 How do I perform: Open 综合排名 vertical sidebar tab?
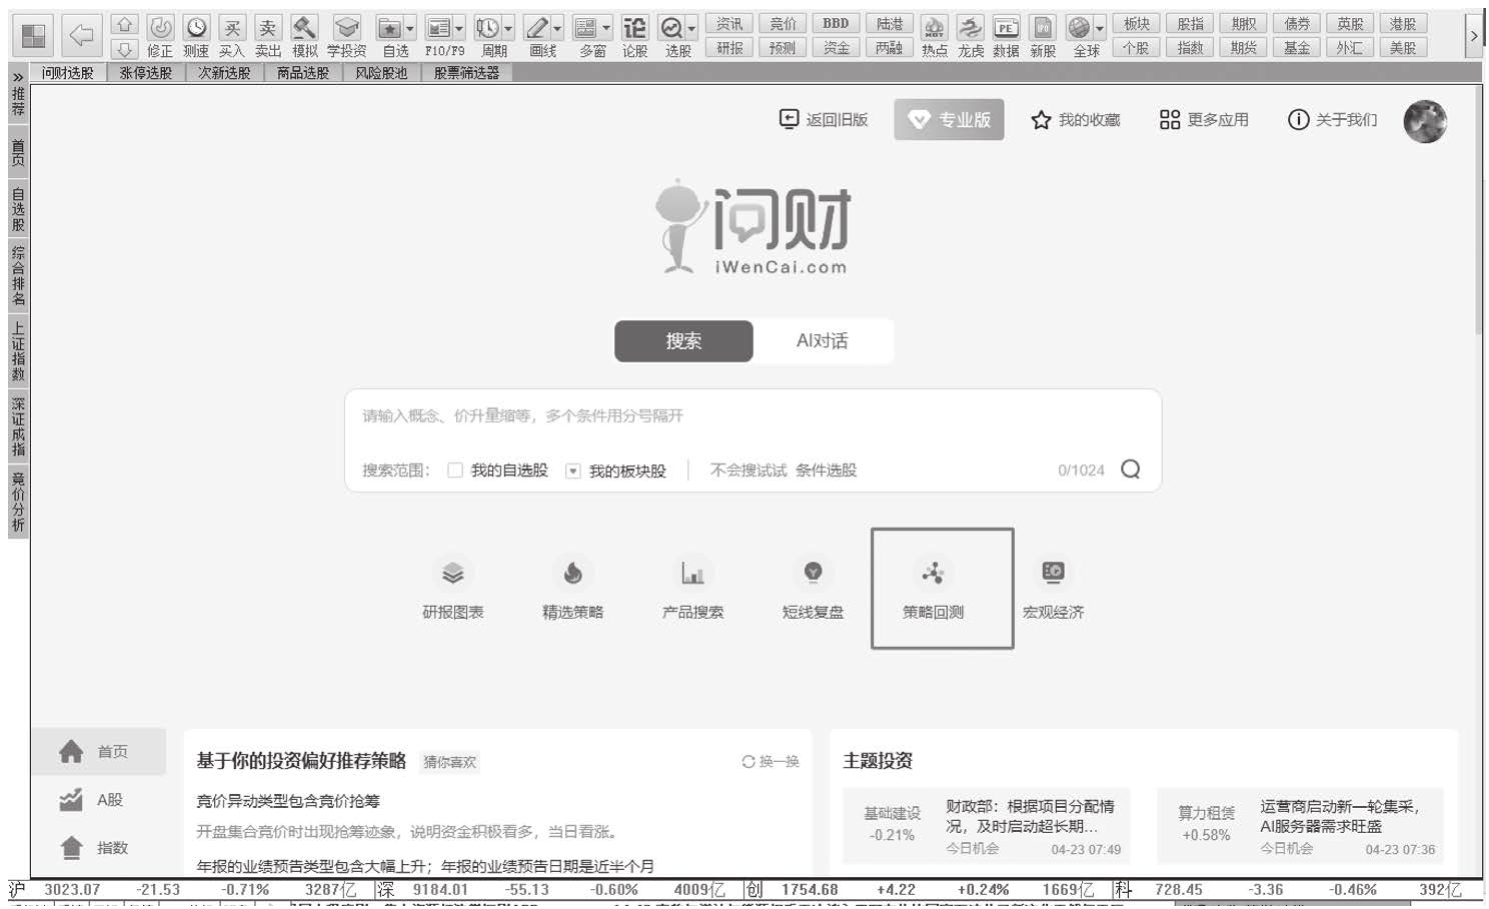coord(18,276)
